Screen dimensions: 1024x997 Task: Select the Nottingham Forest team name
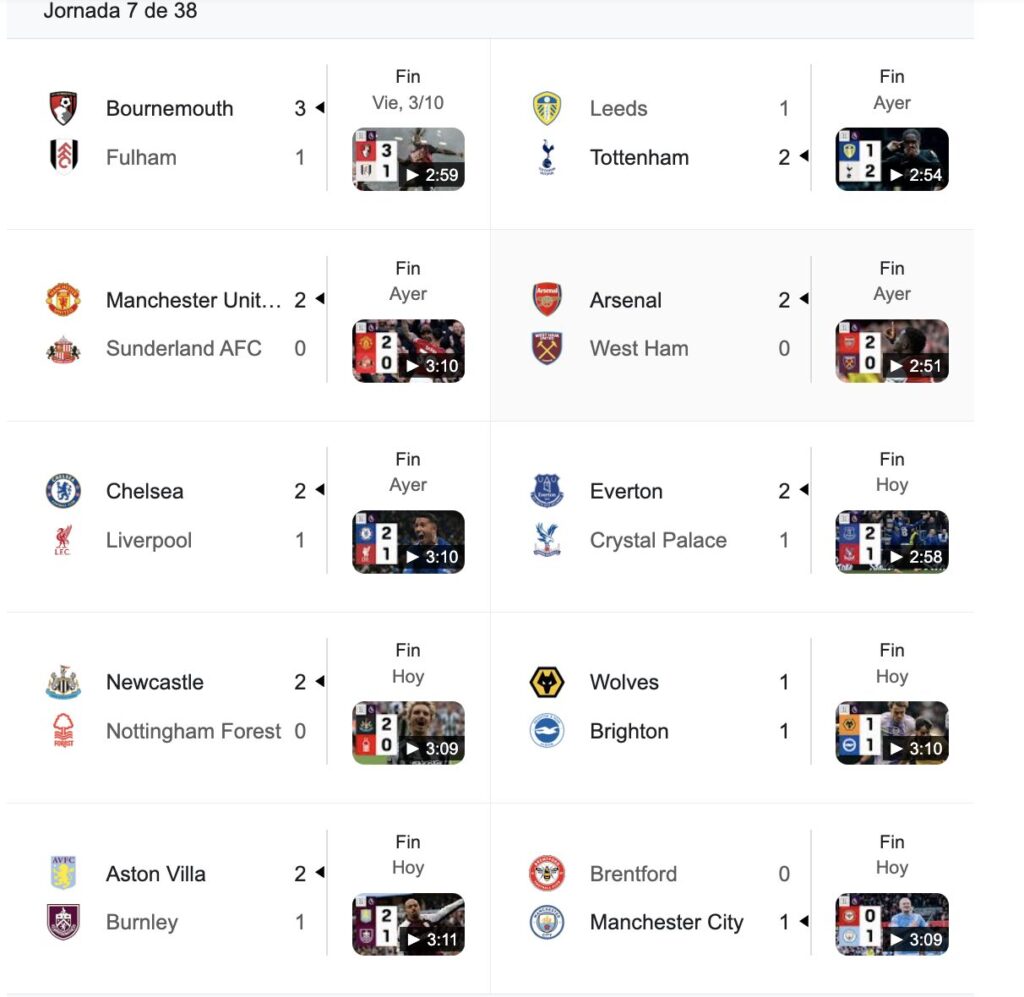[193, 731]
